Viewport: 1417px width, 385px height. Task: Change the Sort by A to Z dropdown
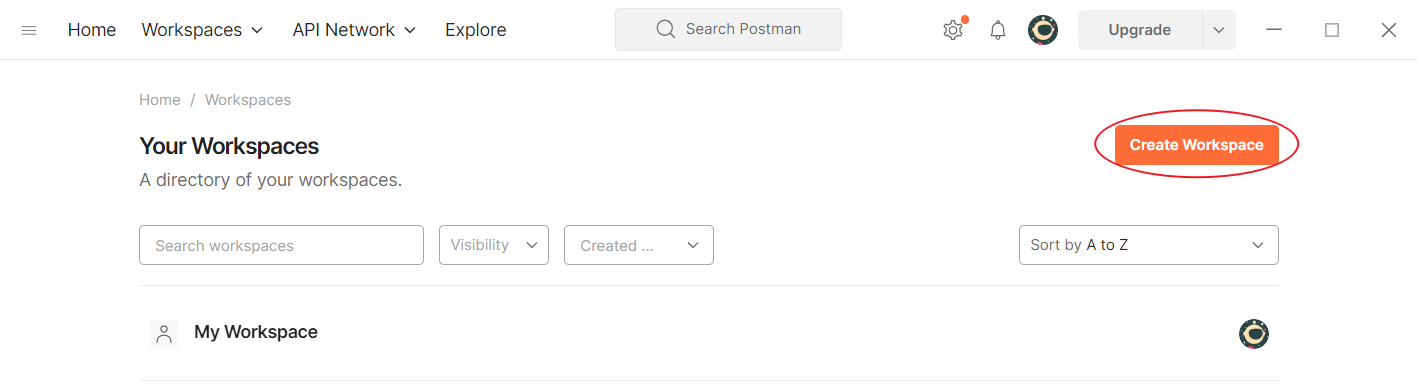1149,245
